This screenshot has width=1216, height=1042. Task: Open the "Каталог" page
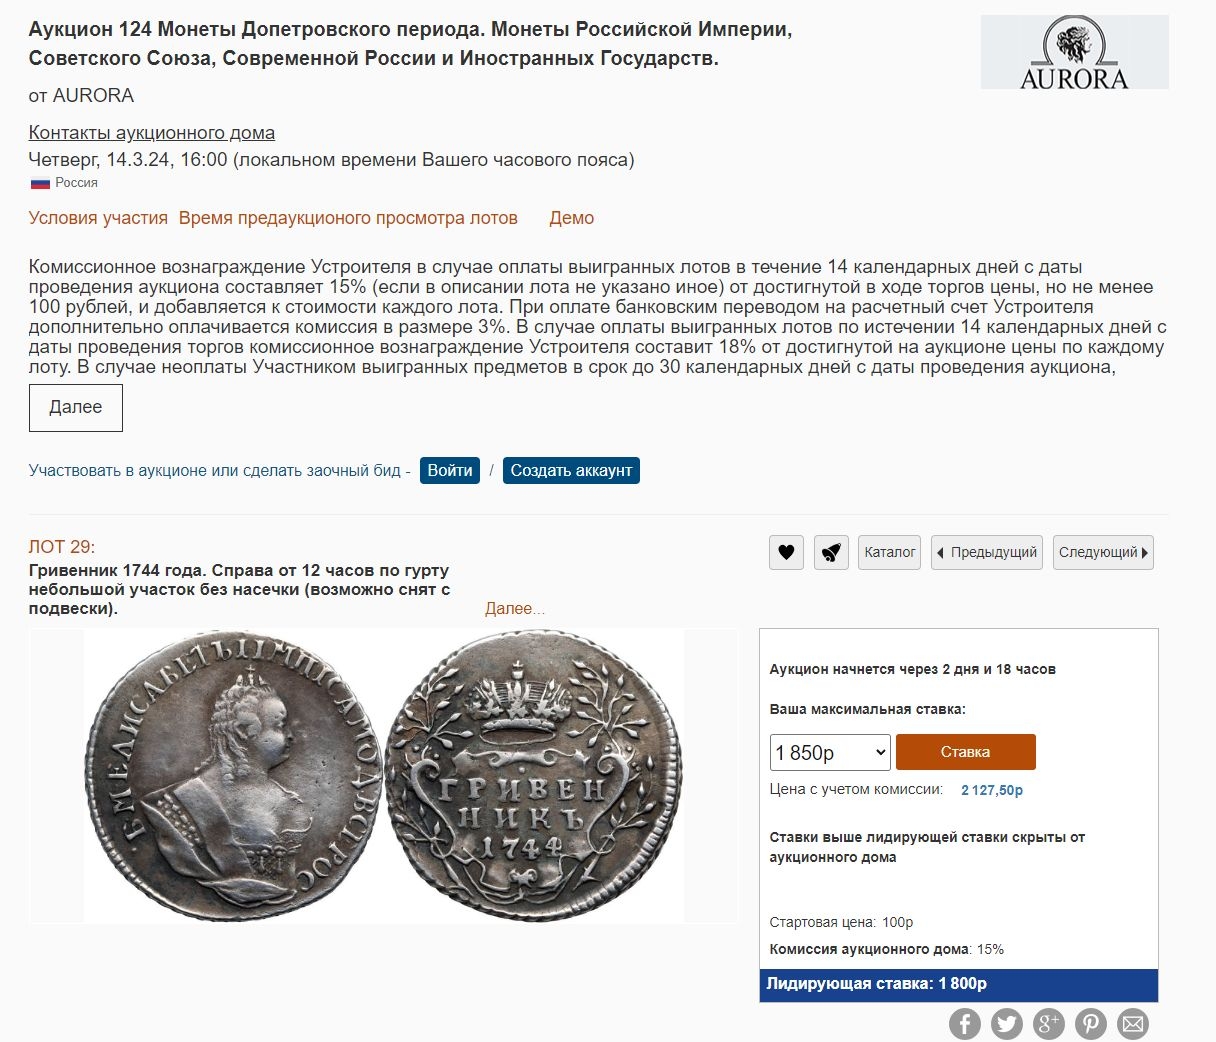pyautogui.click(x=889, y=552)
